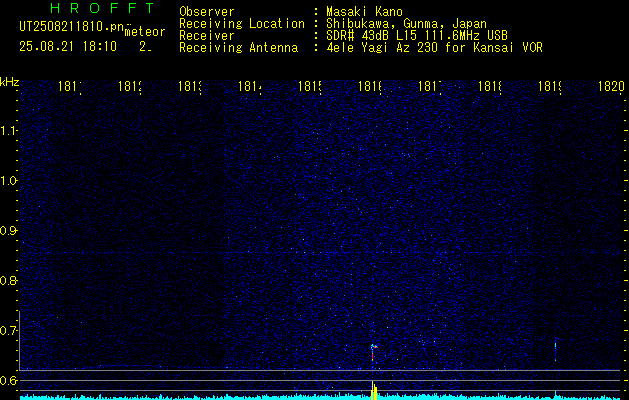Click the 1820 time axis label
Image resolution: width=629 pixels, height=400 pixels.
coord(611,87)
